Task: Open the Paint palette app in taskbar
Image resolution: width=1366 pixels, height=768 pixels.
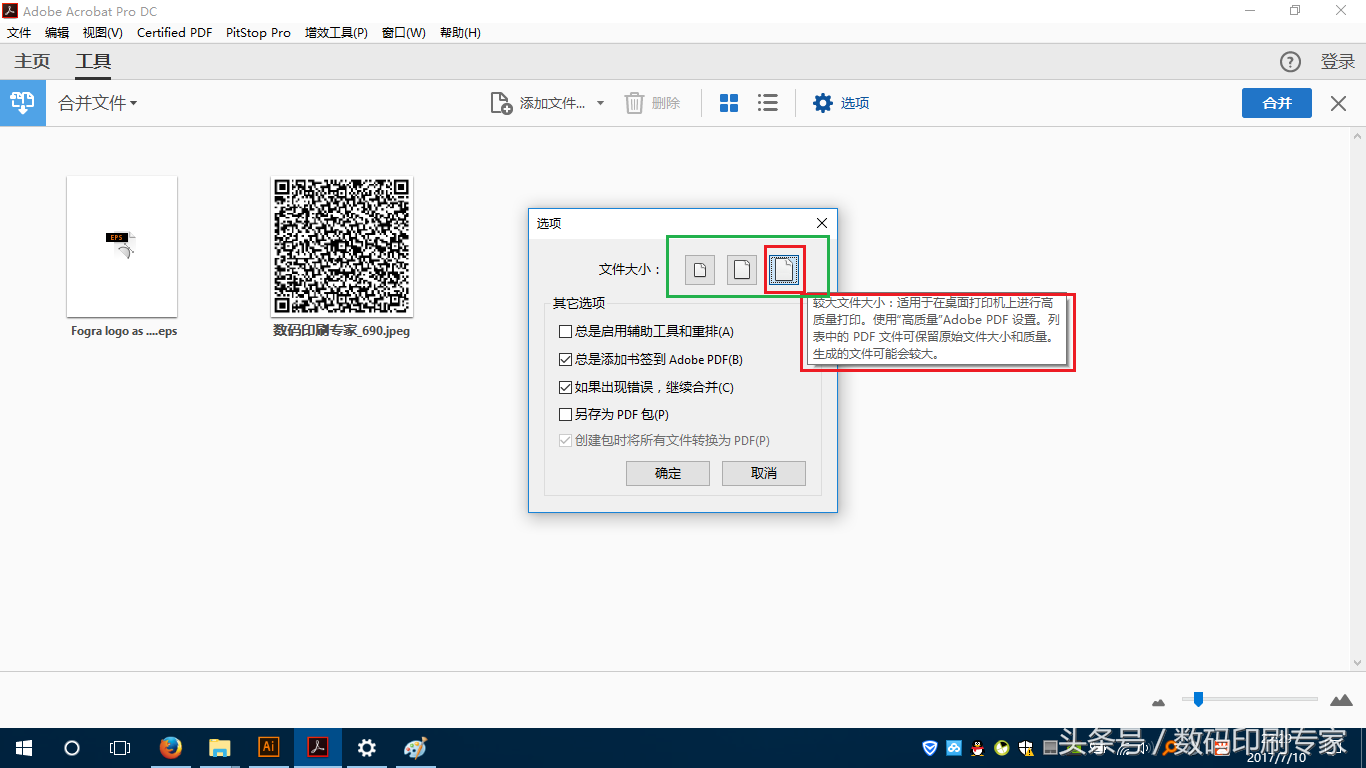Action: [415, 747]
